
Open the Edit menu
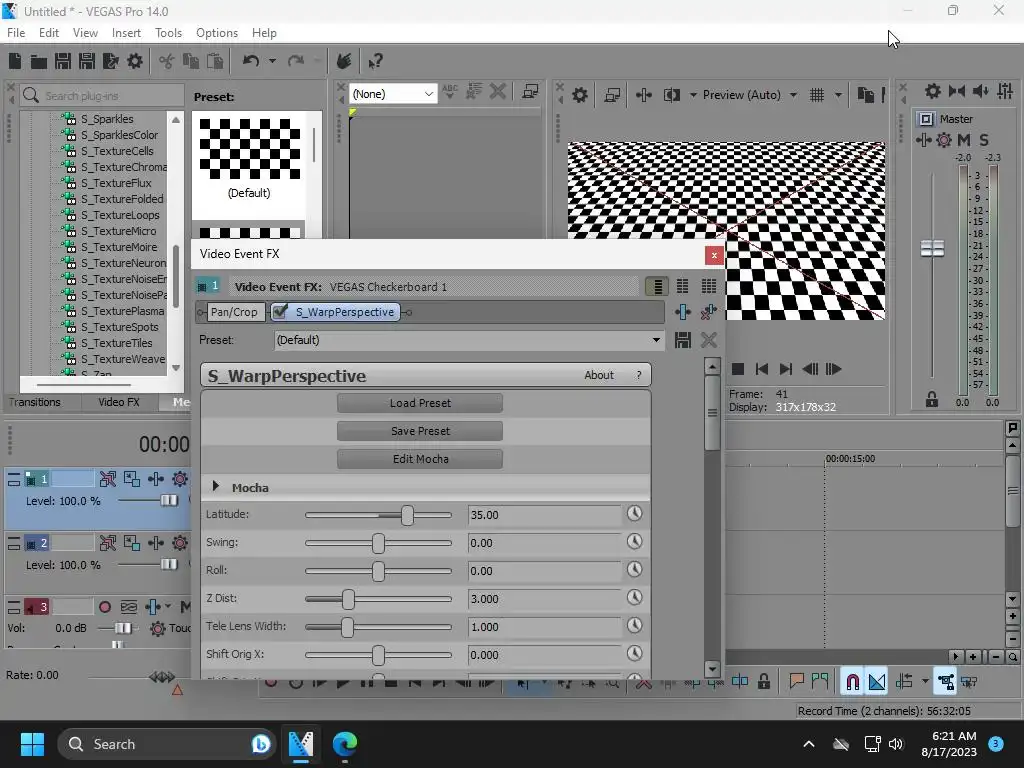coord(49,33)
